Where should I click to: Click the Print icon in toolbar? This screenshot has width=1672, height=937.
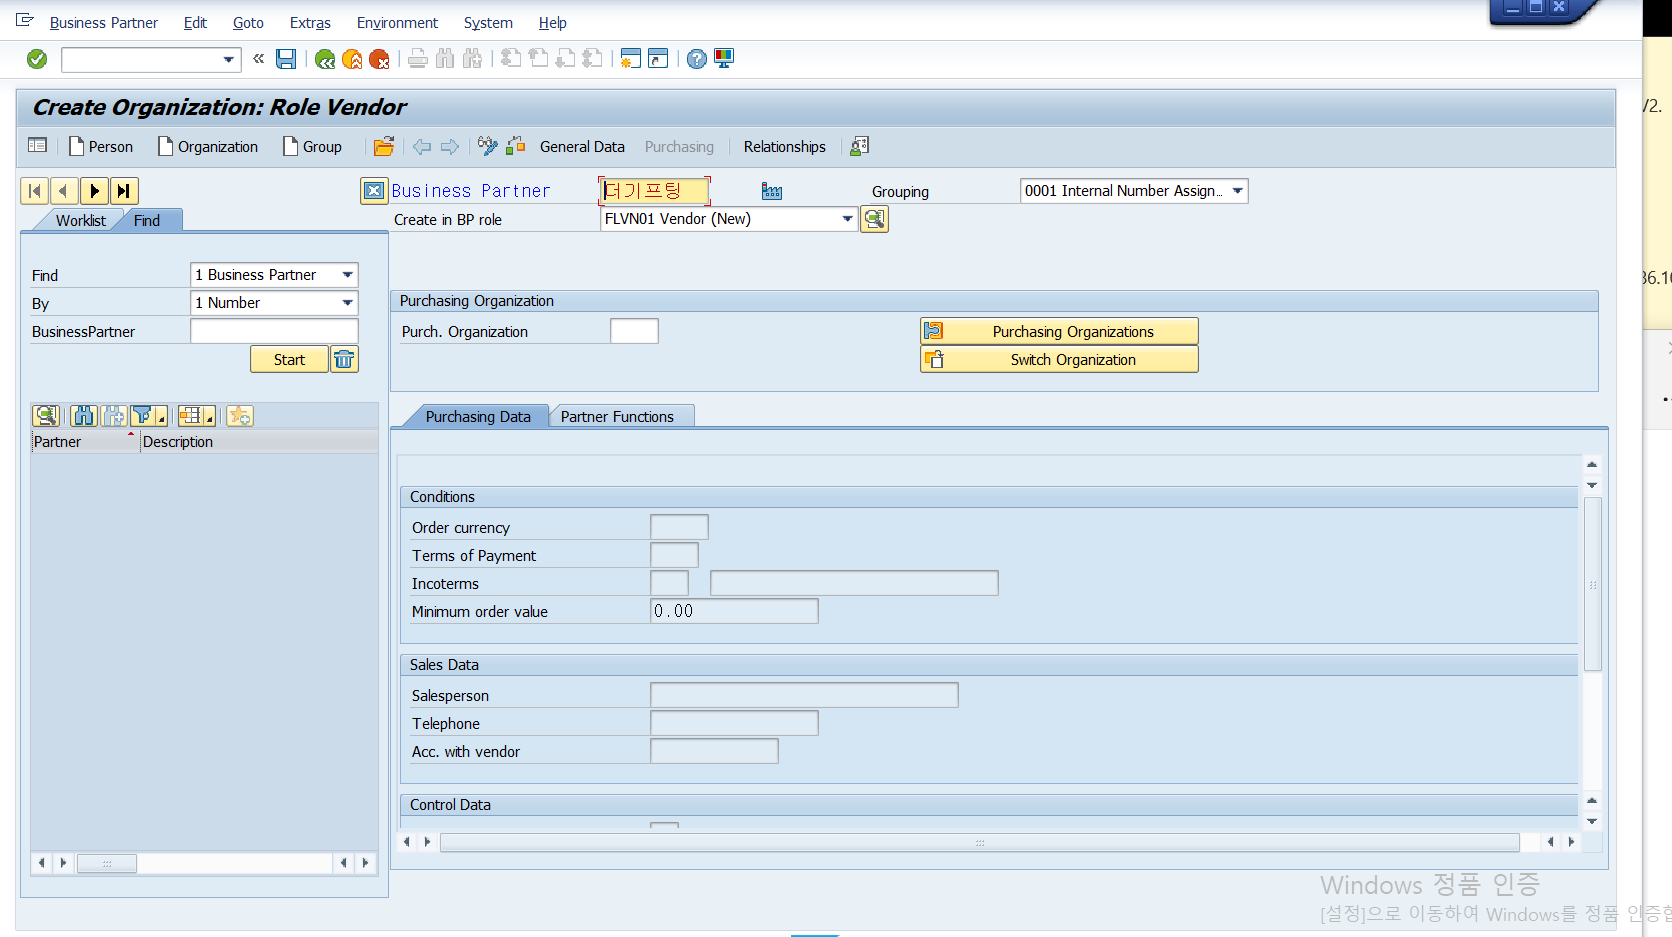(x=418, y=59)
